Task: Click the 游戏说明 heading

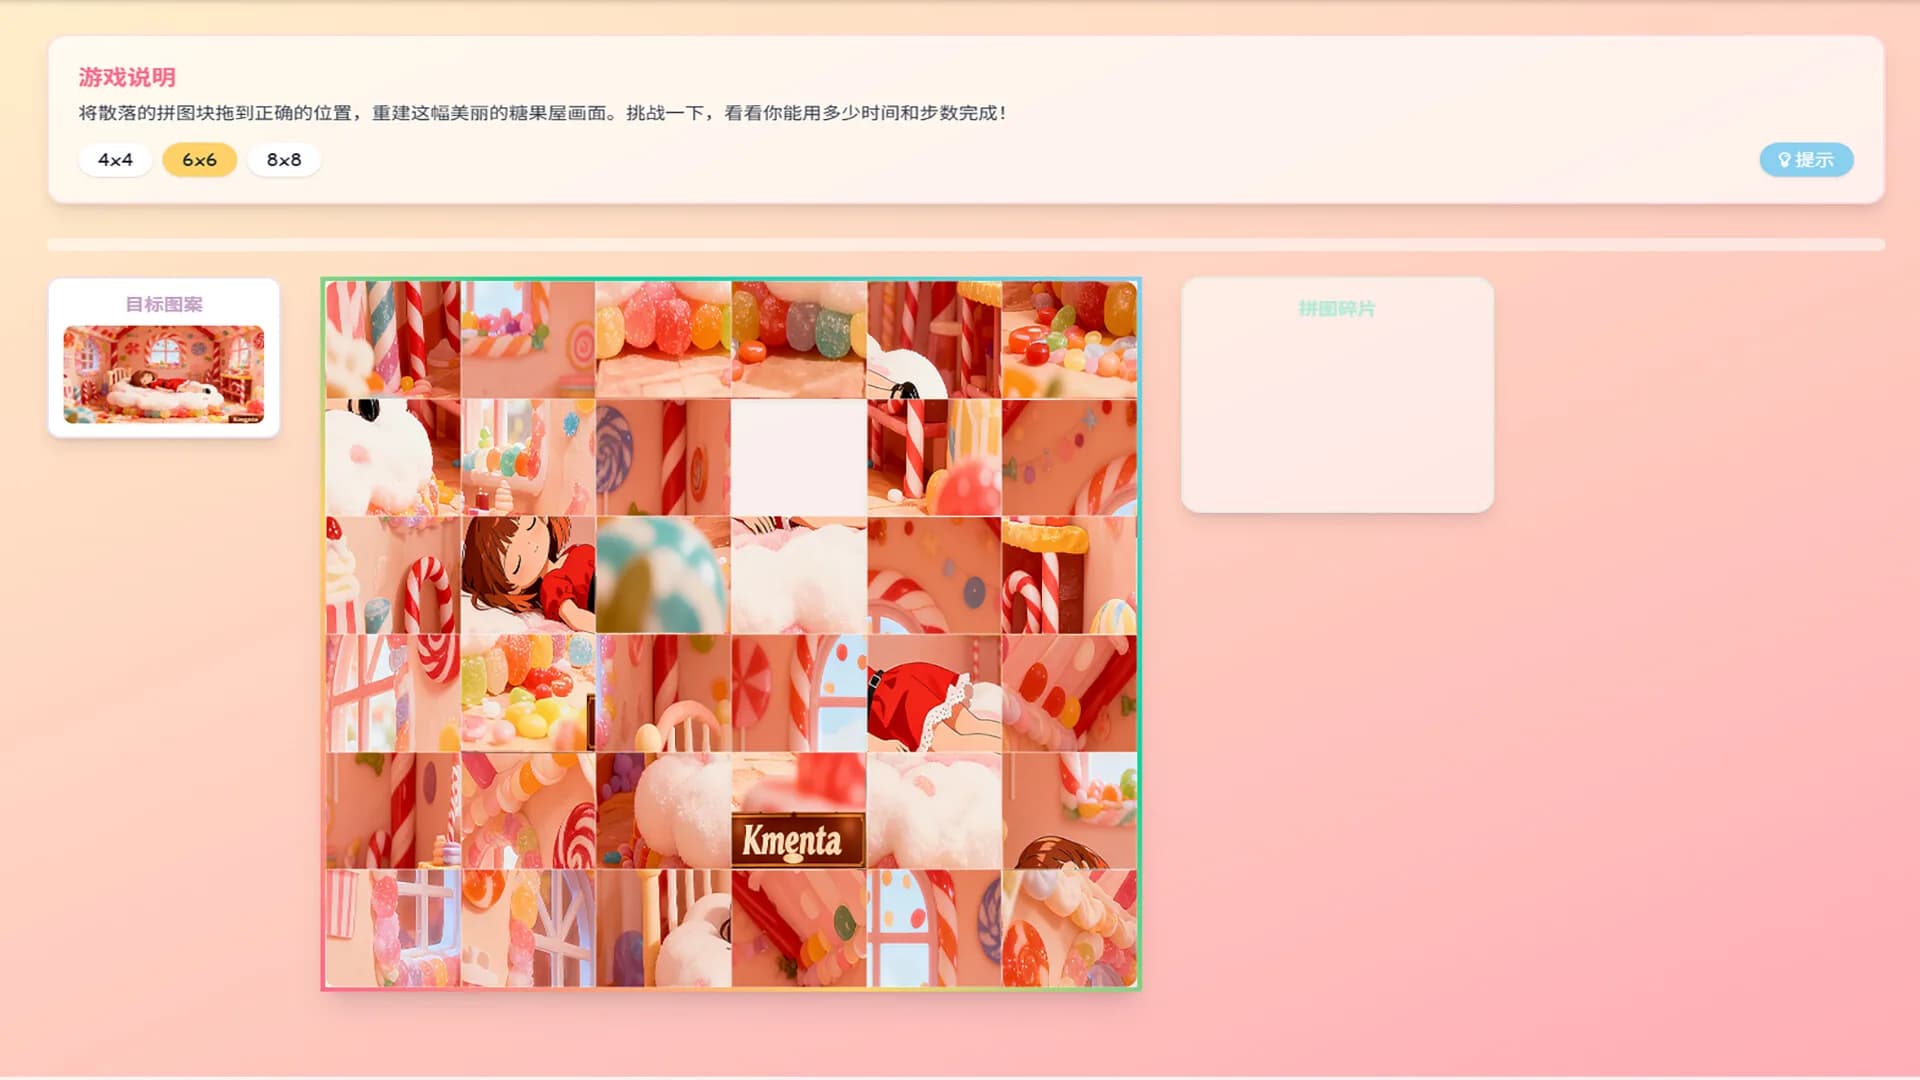Action: point(127,77)
